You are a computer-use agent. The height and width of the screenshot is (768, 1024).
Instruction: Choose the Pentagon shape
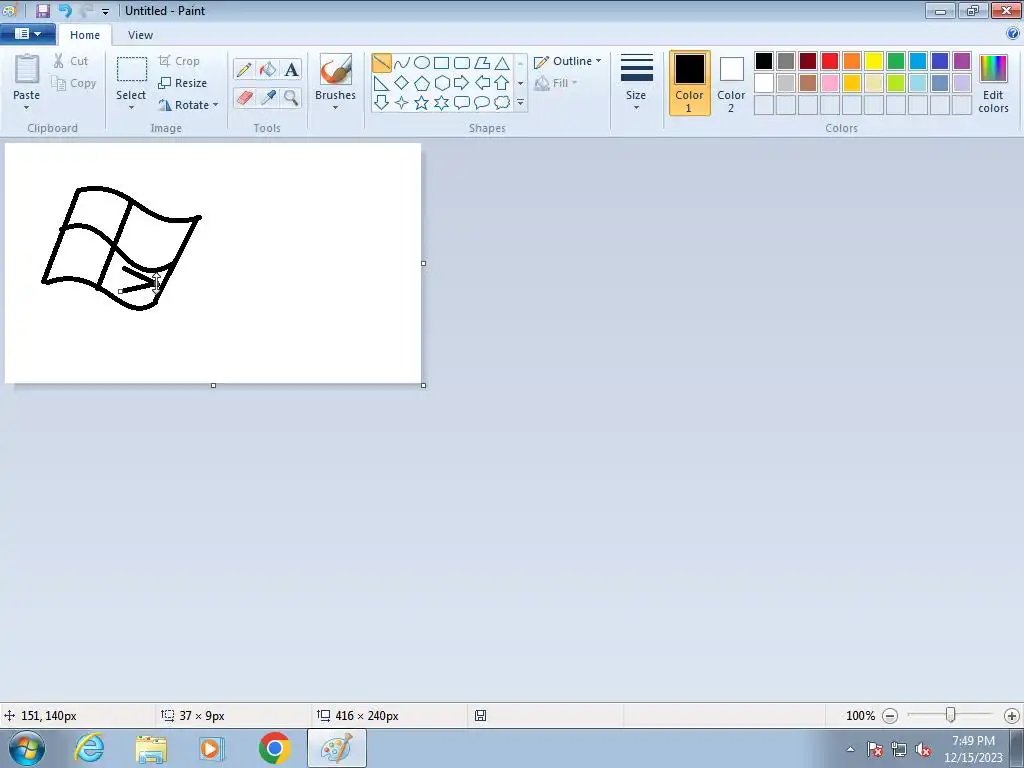422,83
